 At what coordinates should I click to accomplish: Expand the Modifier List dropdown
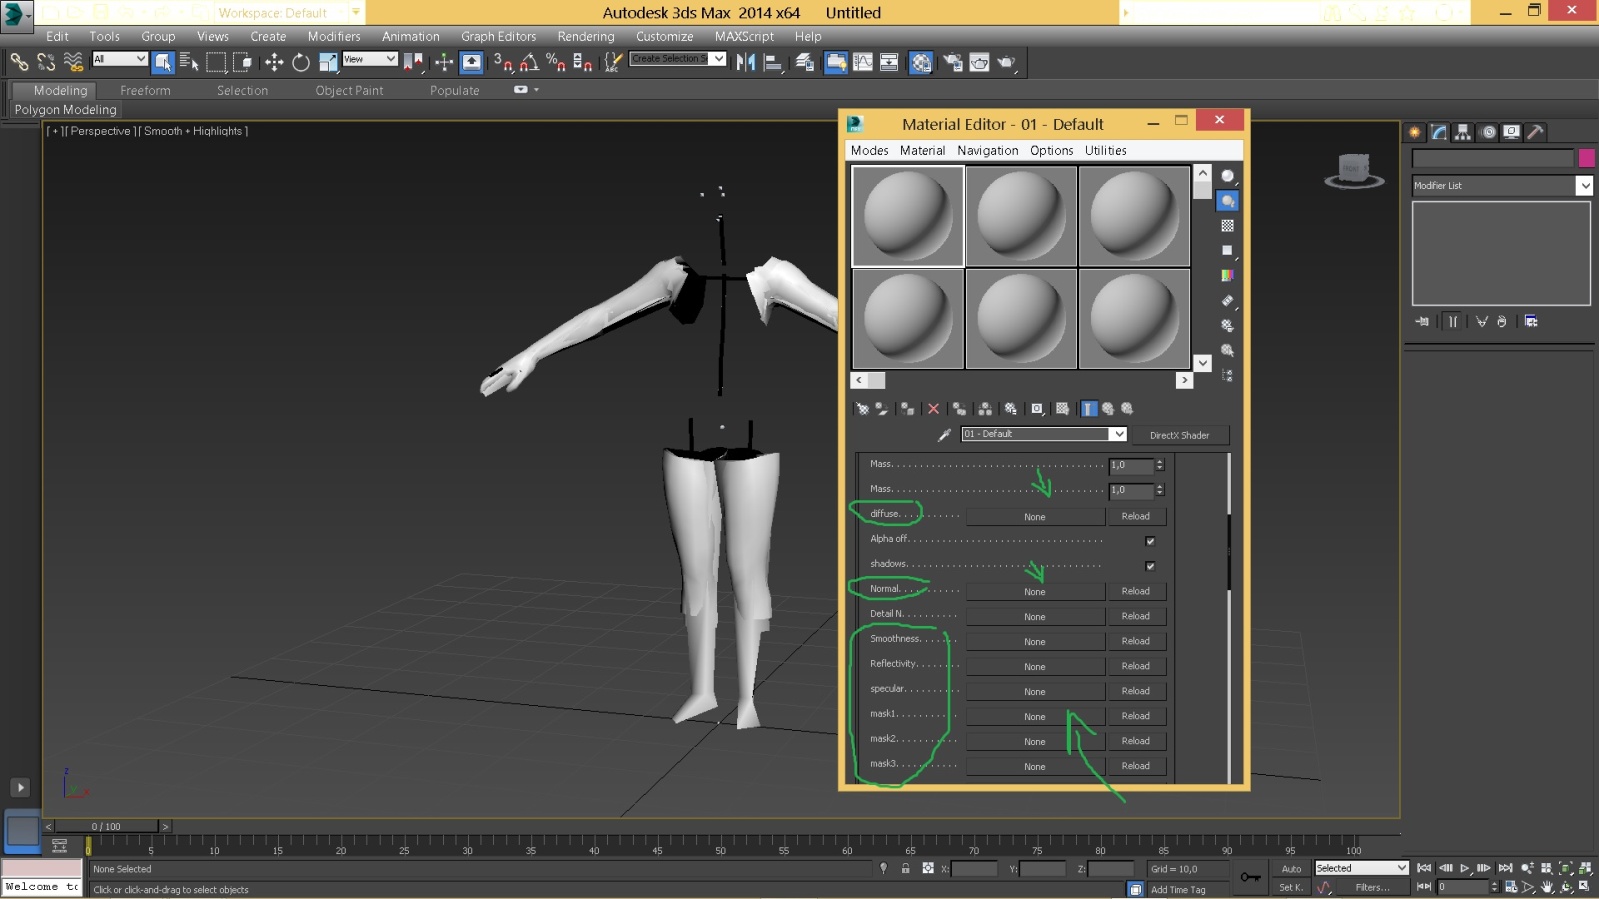(x=1584, y=186)
